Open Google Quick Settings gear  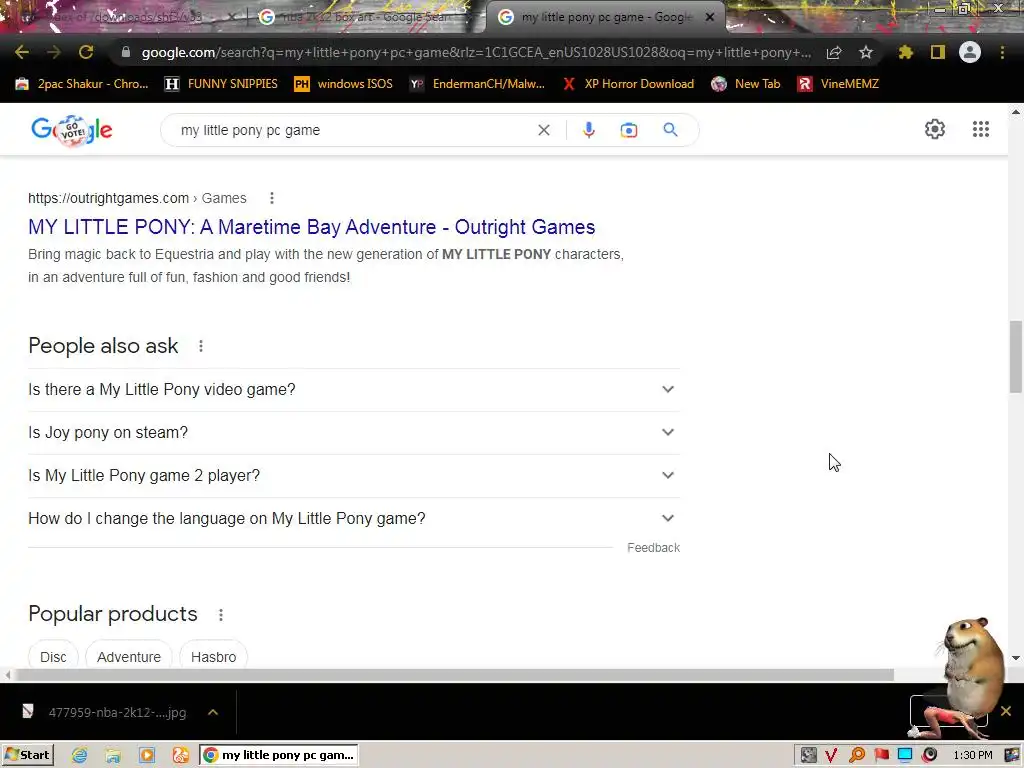(x=935, y=129)
